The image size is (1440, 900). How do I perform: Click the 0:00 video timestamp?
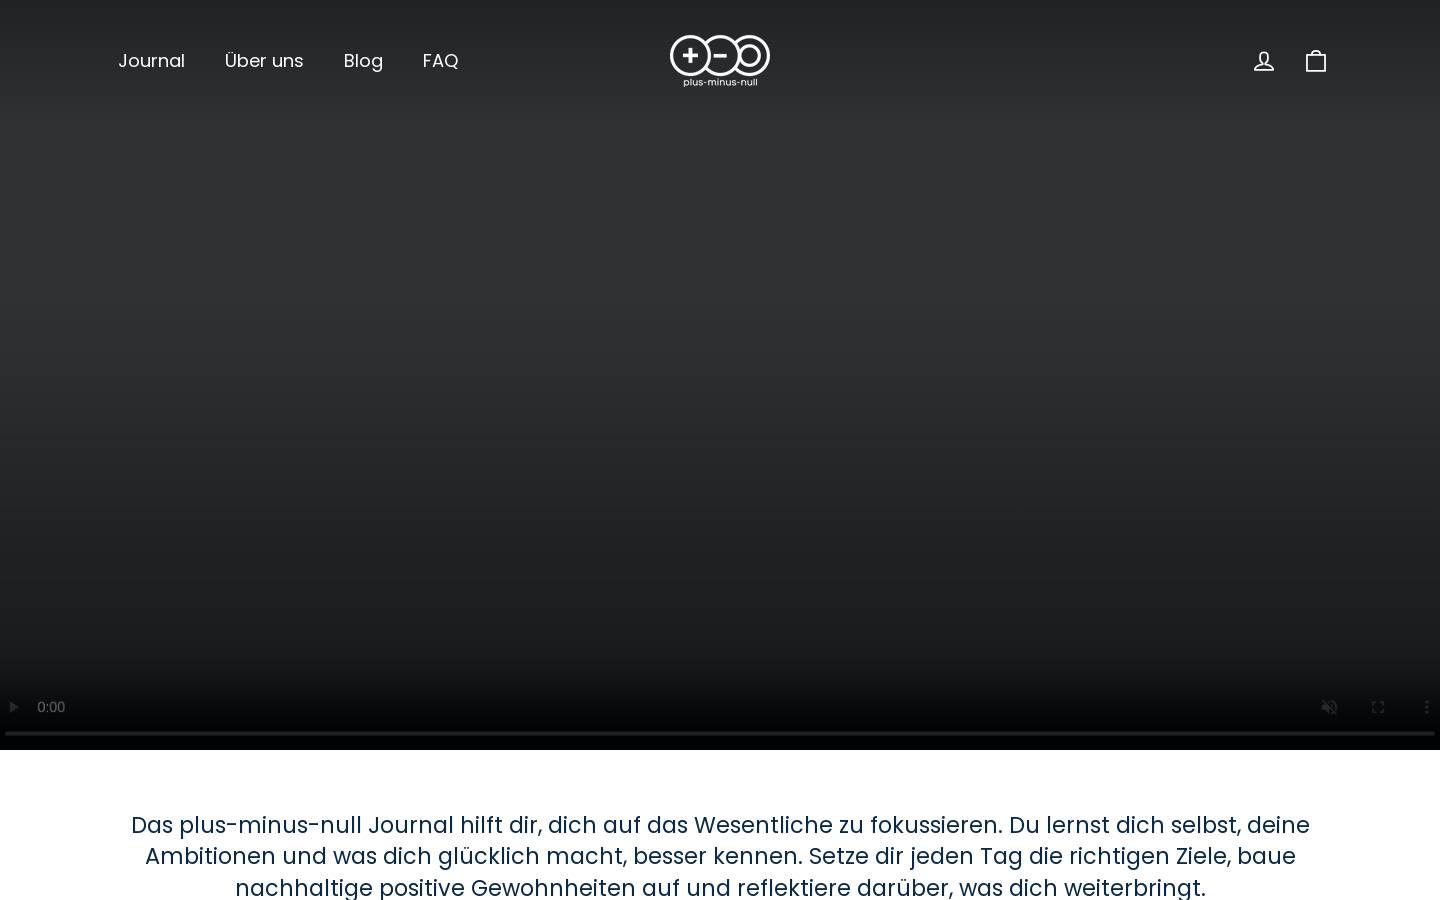[x=51, y=707]
